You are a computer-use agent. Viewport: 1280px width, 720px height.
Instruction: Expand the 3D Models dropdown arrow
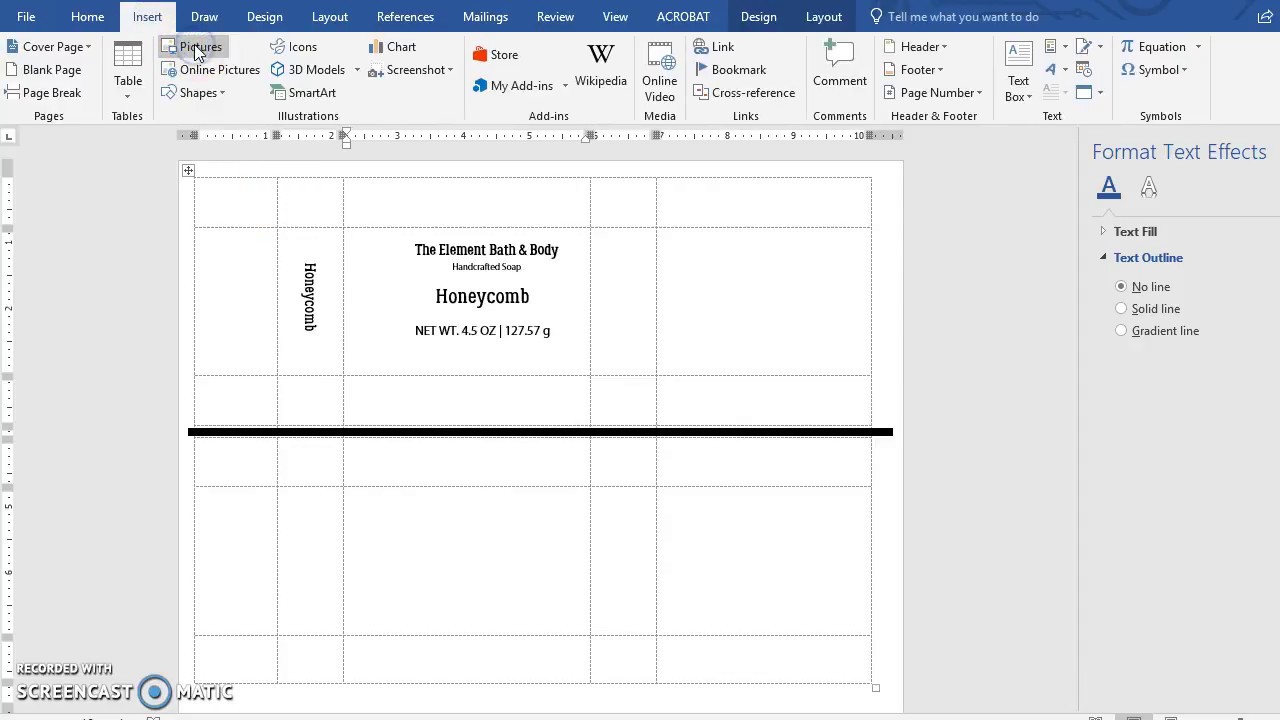(x=357, y=70)
